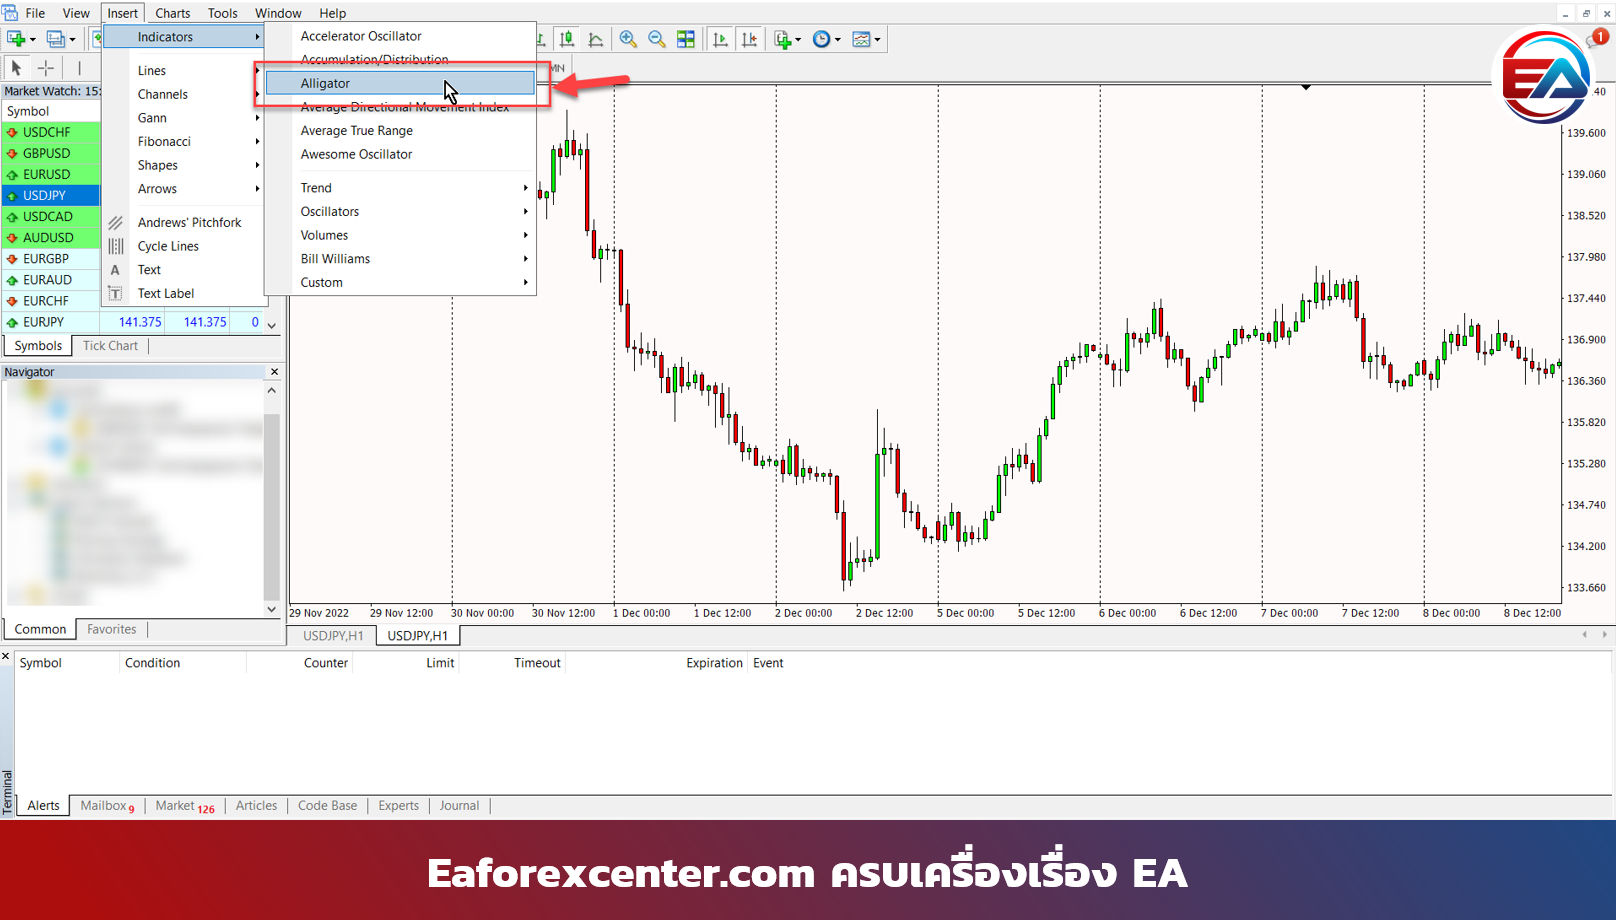Select Awesome Oscillator menu entry
Screen dimensions: 1616x920
[356, 155]
